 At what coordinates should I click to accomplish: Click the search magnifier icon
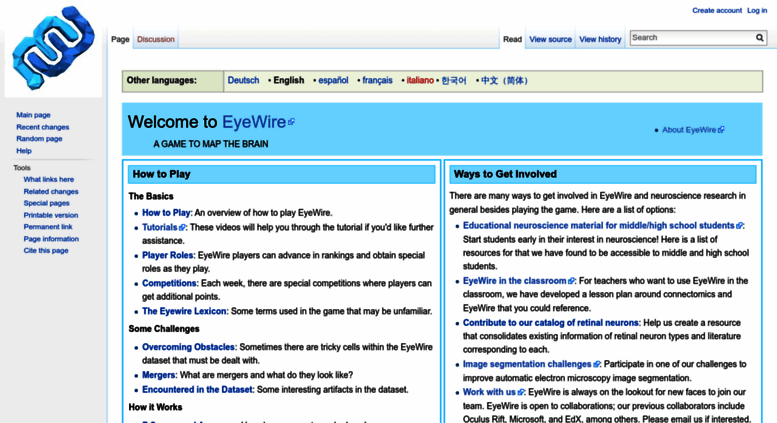[x=759, y=38]
